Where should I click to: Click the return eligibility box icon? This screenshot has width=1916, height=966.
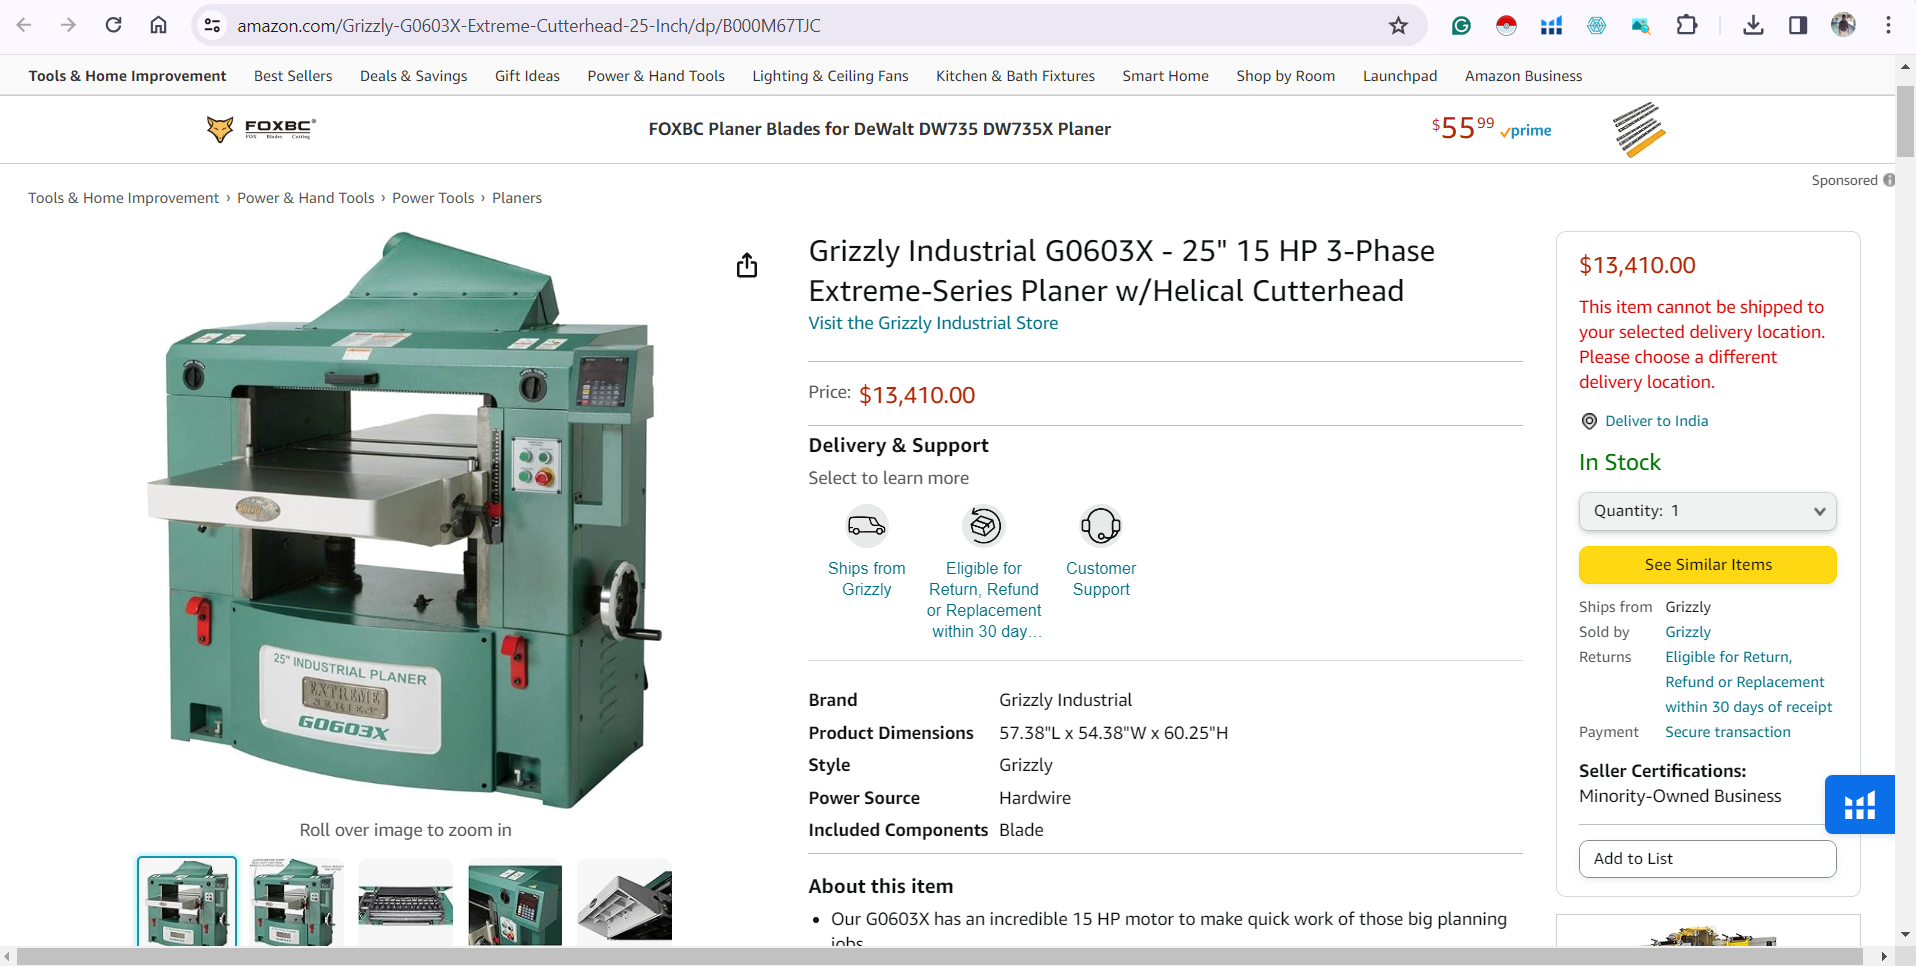pos(983,525)
